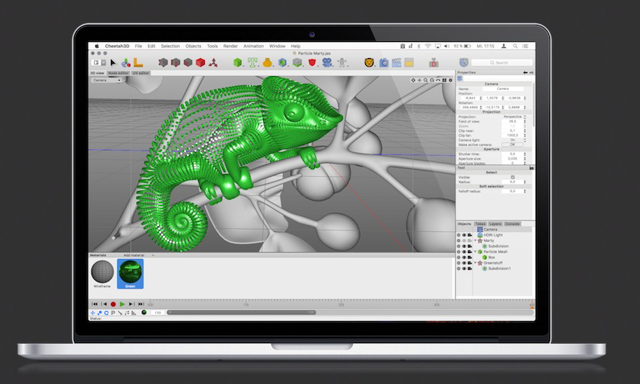Click the blue-green hexagon modifier icon
640x384 pixels.
282,62
